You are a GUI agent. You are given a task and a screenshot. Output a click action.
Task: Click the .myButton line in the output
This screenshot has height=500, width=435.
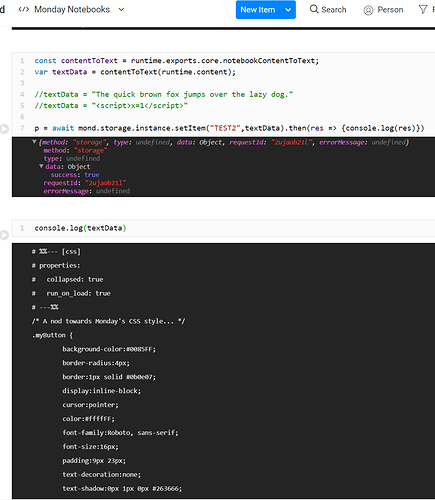(x=52, y=335)
